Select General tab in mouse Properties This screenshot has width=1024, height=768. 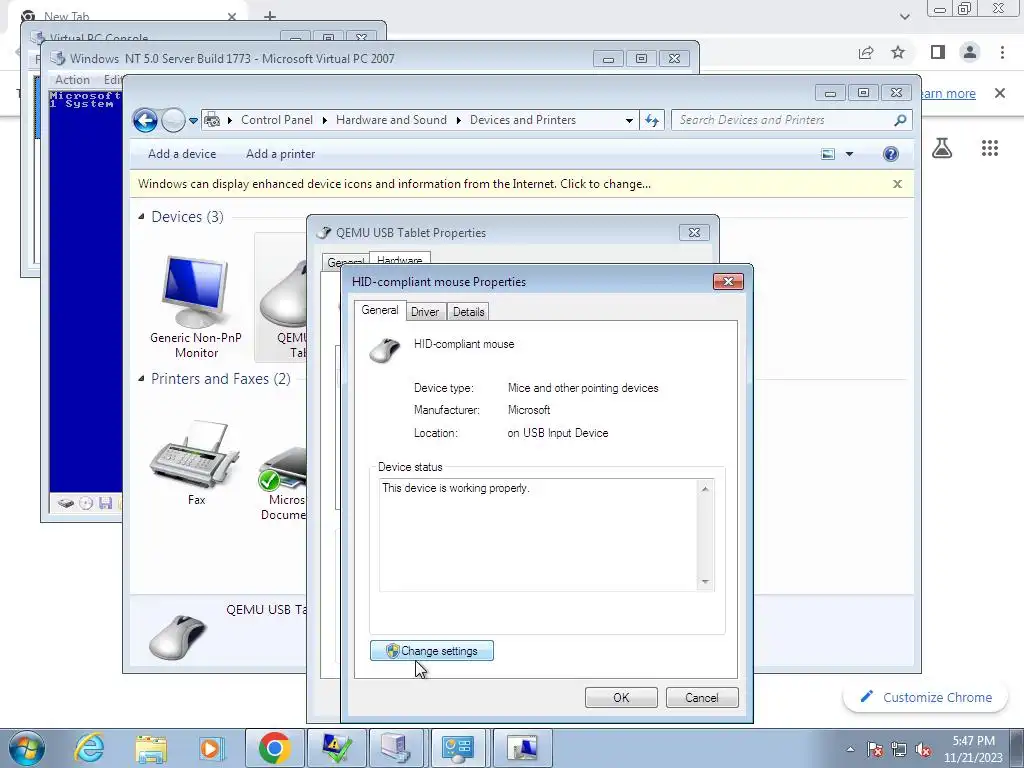(379, 310)
